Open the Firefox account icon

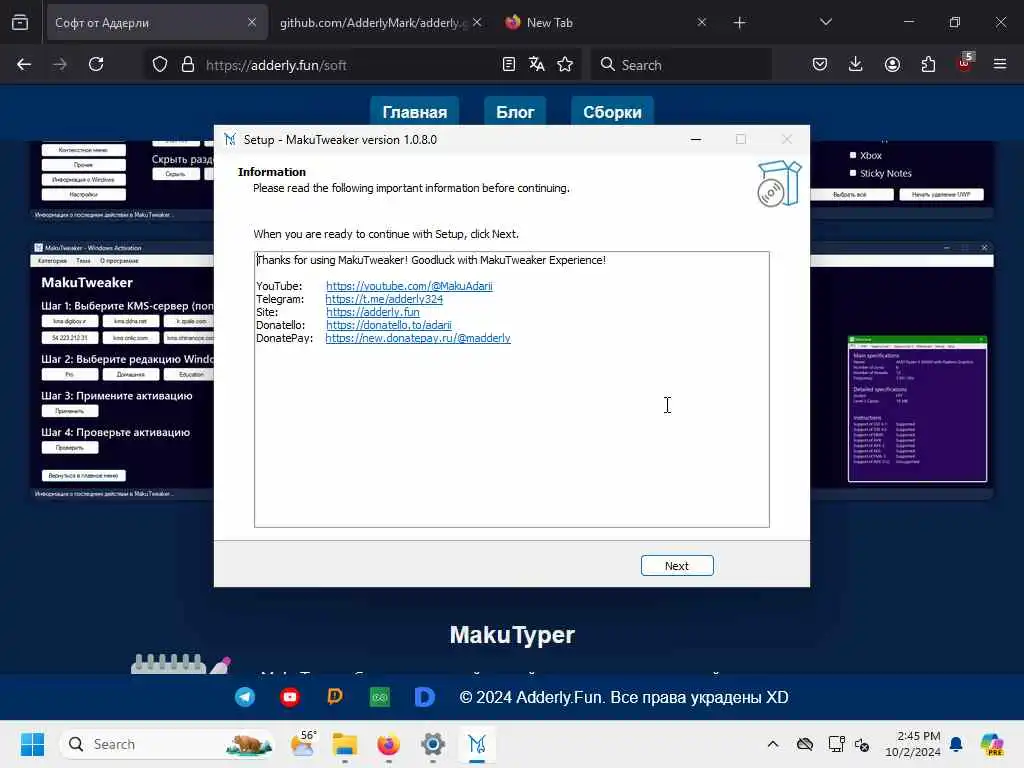[x=892, y=64]
